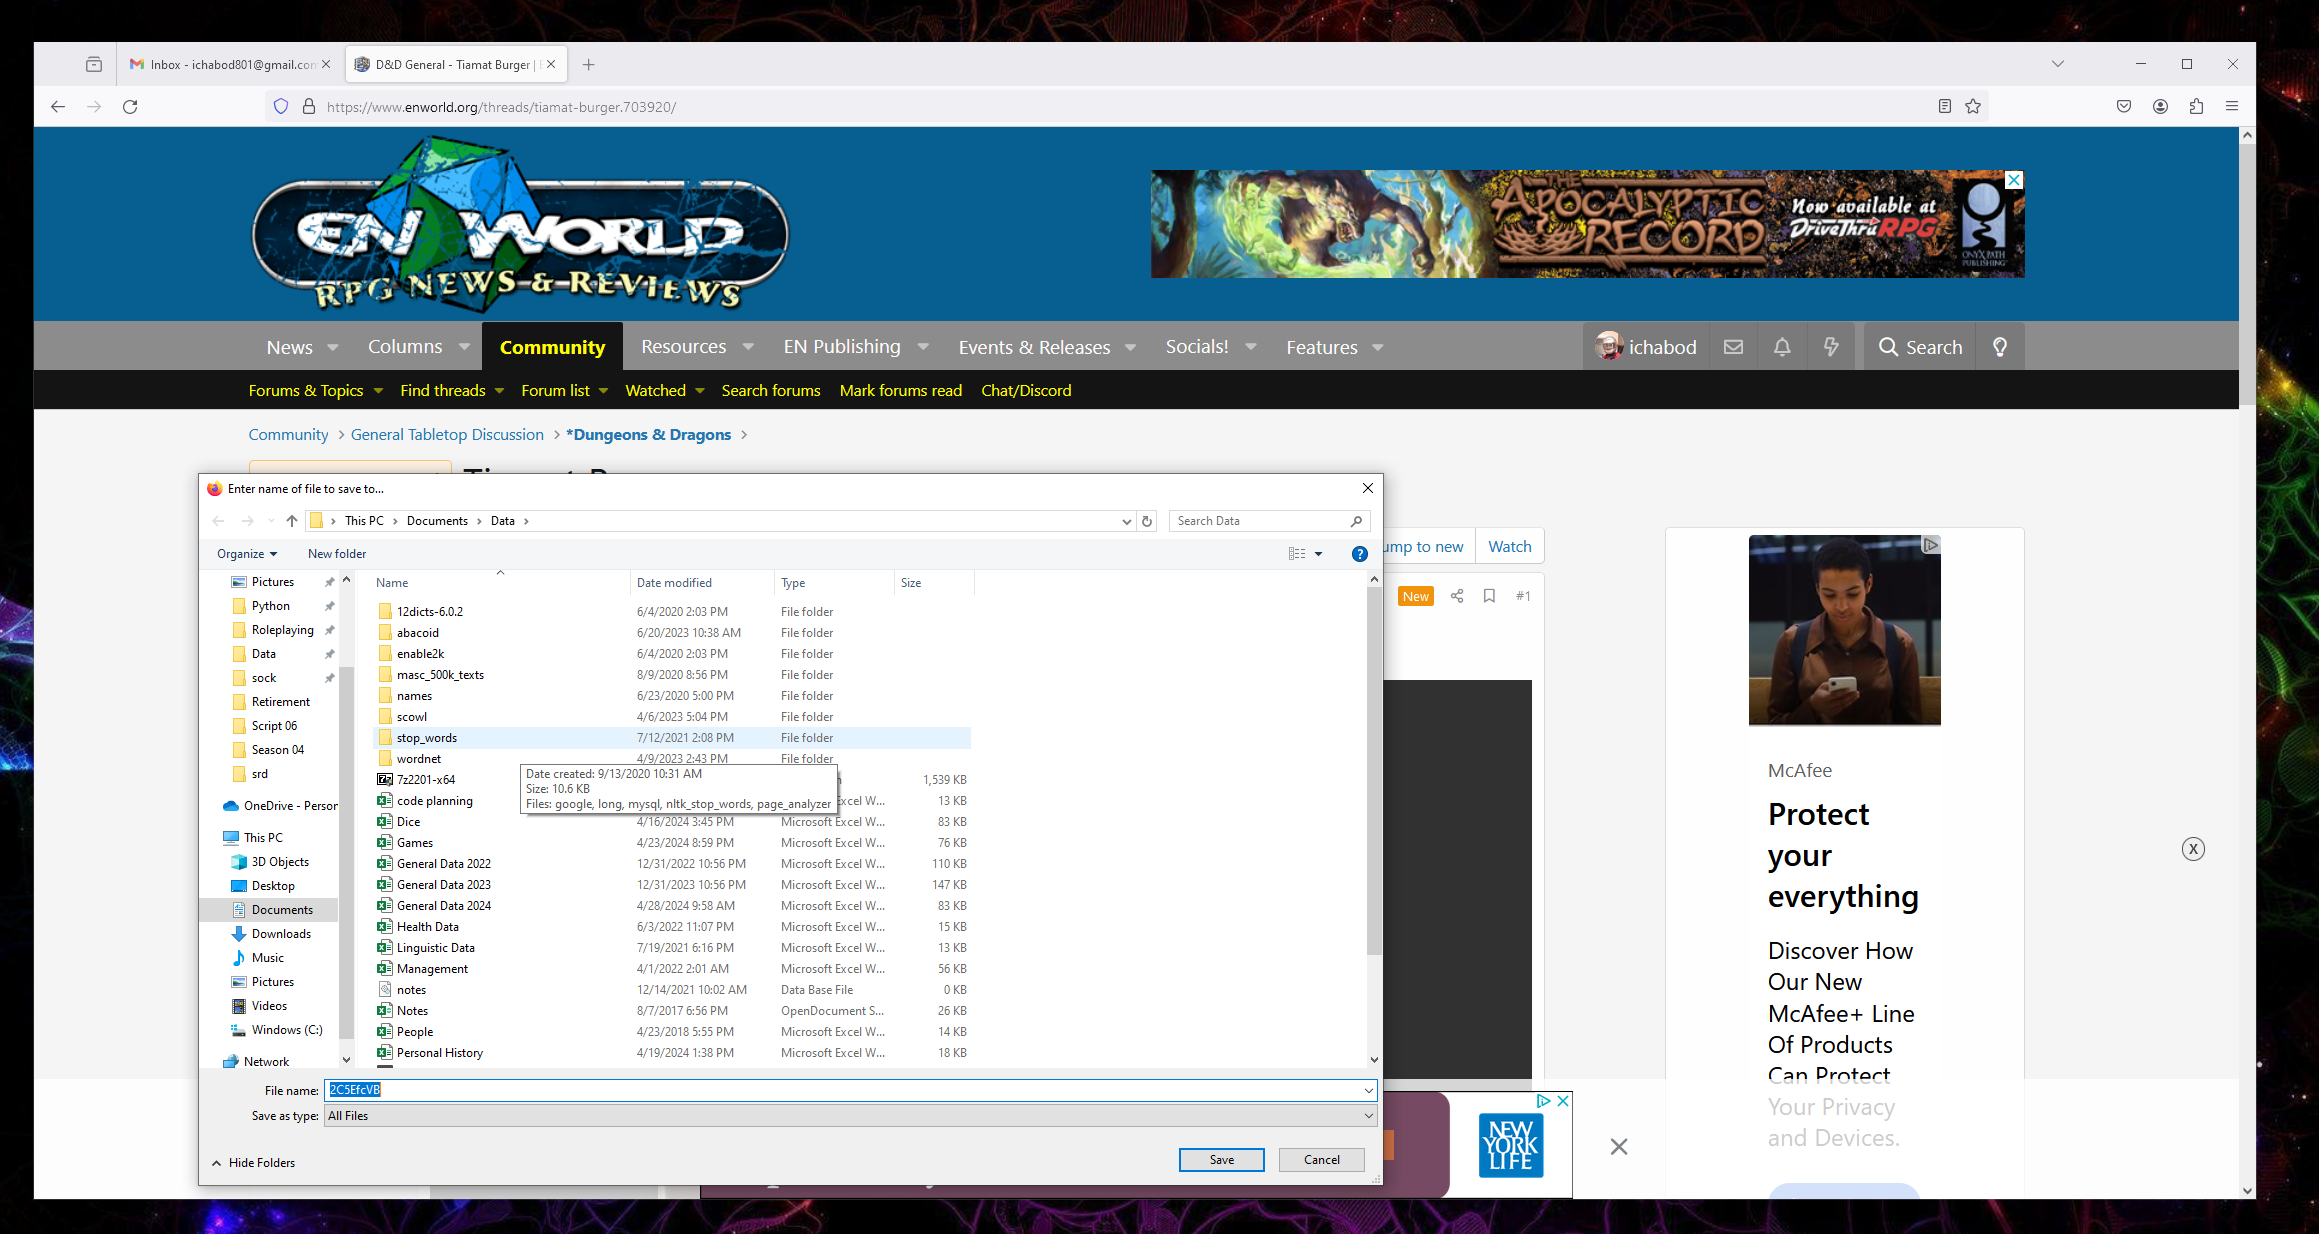The width and height of the screenshot is (2319, 1234).
Task: Open the Watched submenu item
Action: pyautogui.click(x=656, y=390)
